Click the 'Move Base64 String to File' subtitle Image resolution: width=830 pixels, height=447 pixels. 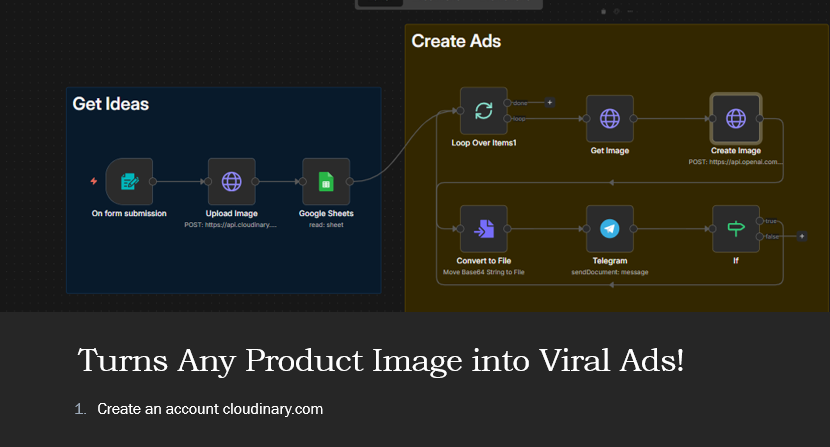click(x=484, y=272)
